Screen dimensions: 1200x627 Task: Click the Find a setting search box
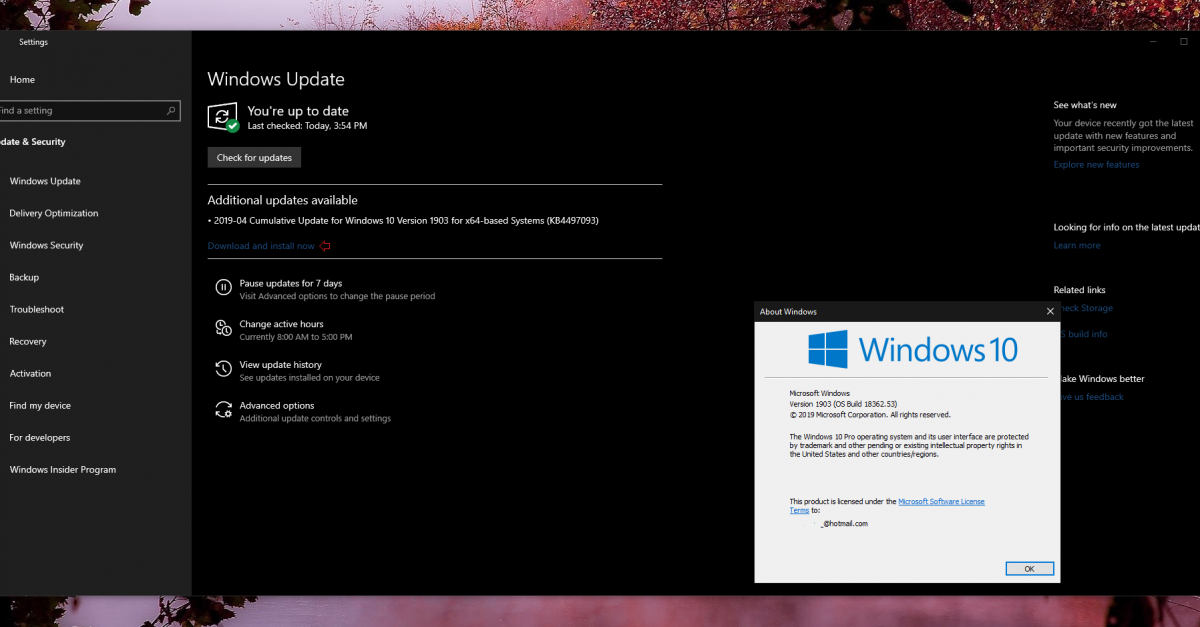tap(88, 111)
